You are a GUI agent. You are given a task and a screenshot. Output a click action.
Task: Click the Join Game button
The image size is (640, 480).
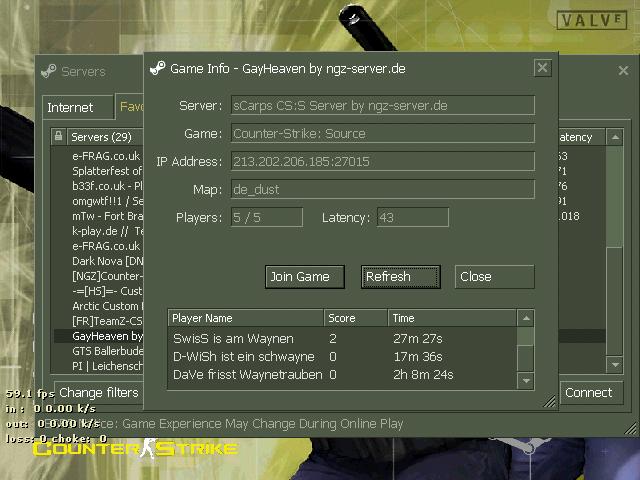pos(304,277)
